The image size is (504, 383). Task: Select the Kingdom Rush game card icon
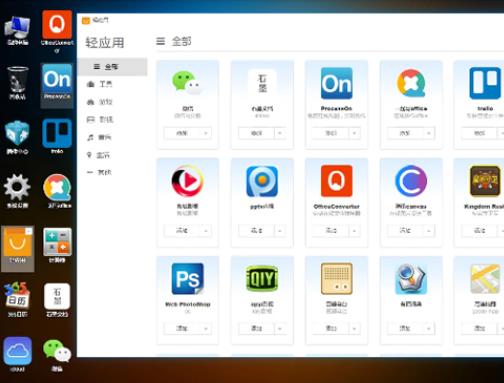[485, 181]
